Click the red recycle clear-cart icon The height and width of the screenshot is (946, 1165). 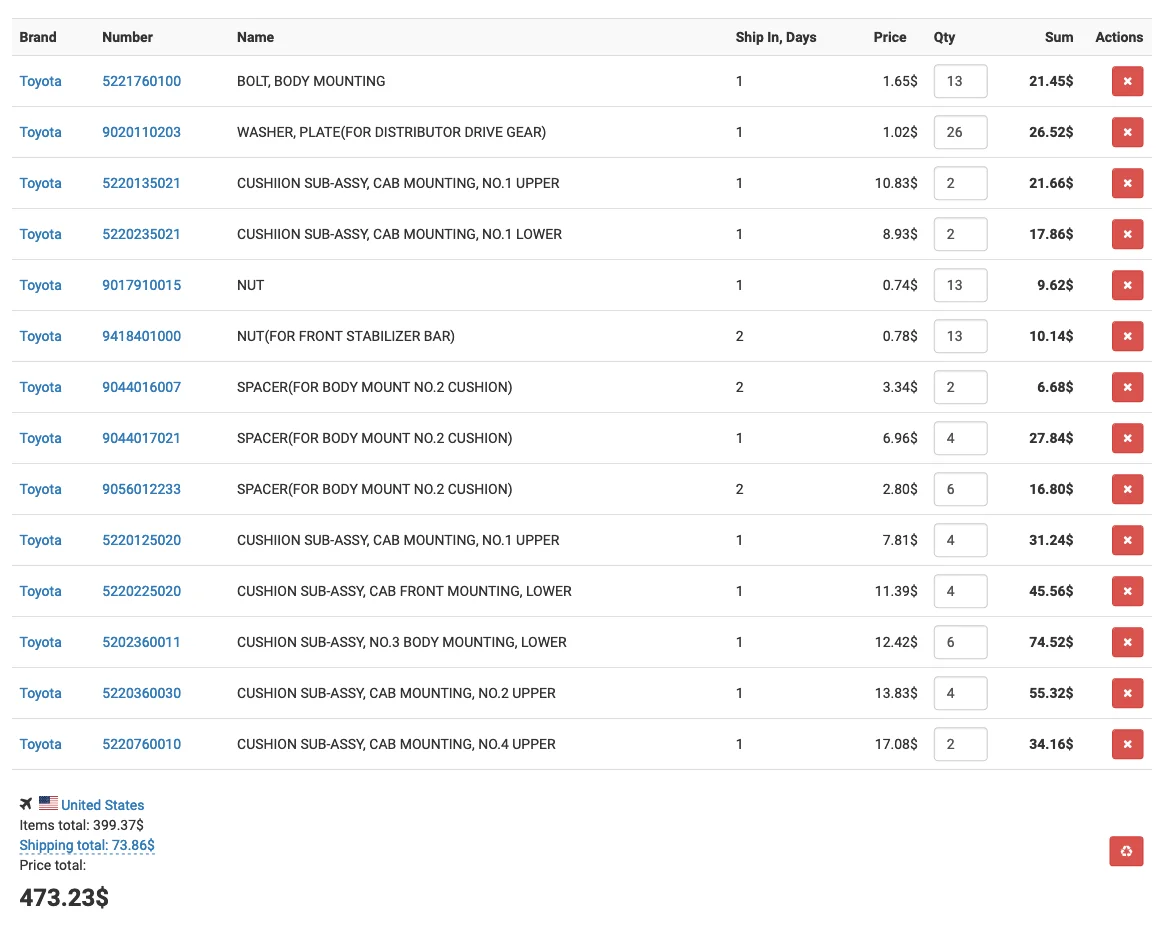click(1126, 851)
